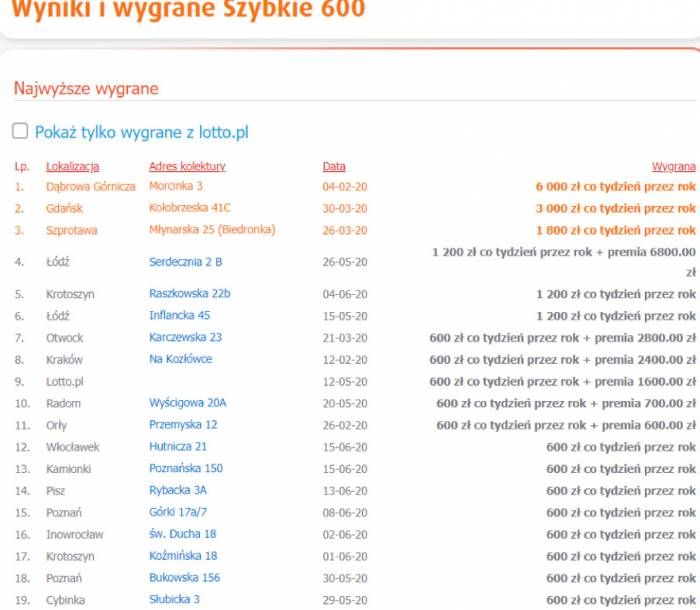
Task: Open the Hutnicza 21 address link
Action: click(178, 447)
